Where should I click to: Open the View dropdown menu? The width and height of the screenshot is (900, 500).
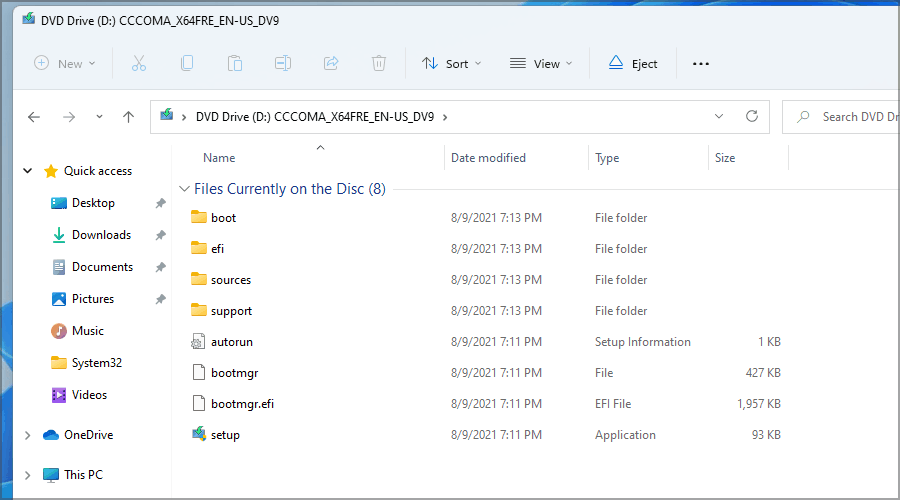tap(541, 64)
